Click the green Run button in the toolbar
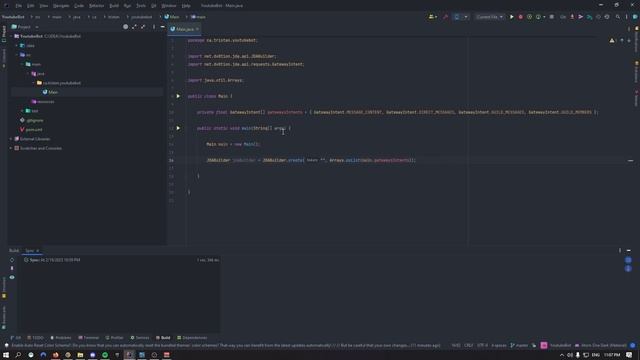The width and height of the screenshot is (640, 360). [511, 17]
